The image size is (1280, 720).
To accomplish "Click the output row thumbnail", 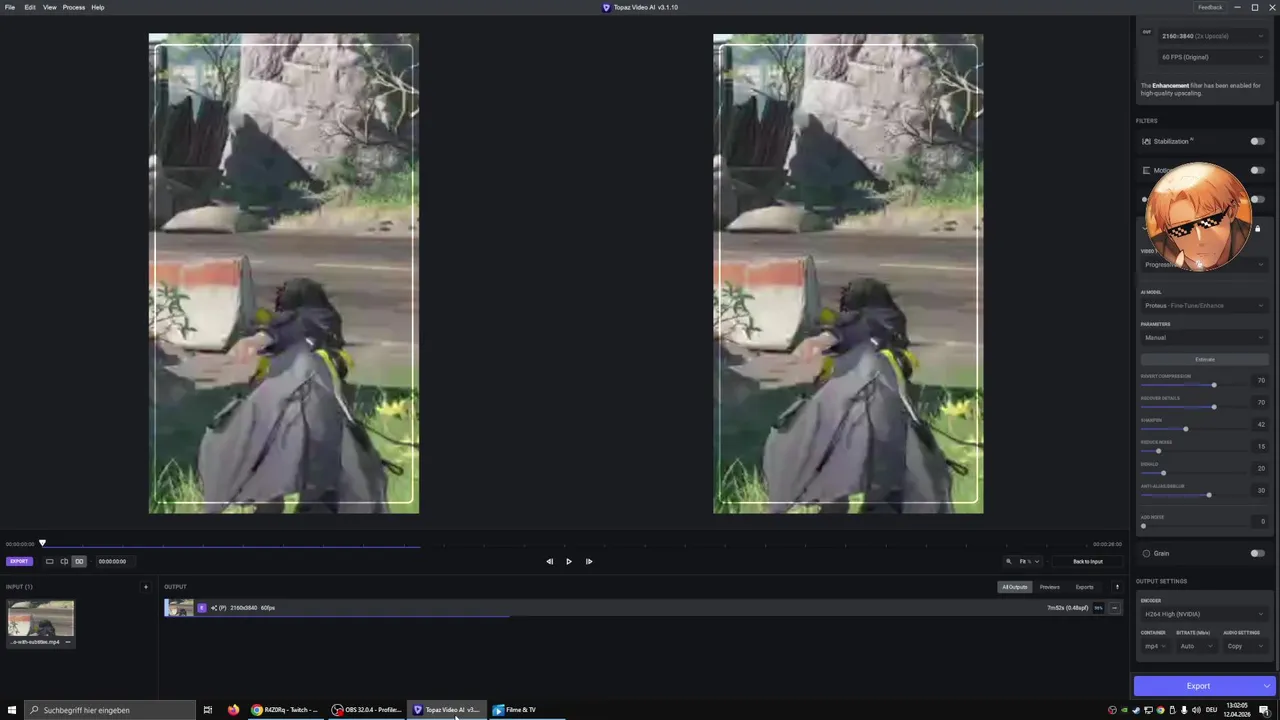I will [179, 607].
